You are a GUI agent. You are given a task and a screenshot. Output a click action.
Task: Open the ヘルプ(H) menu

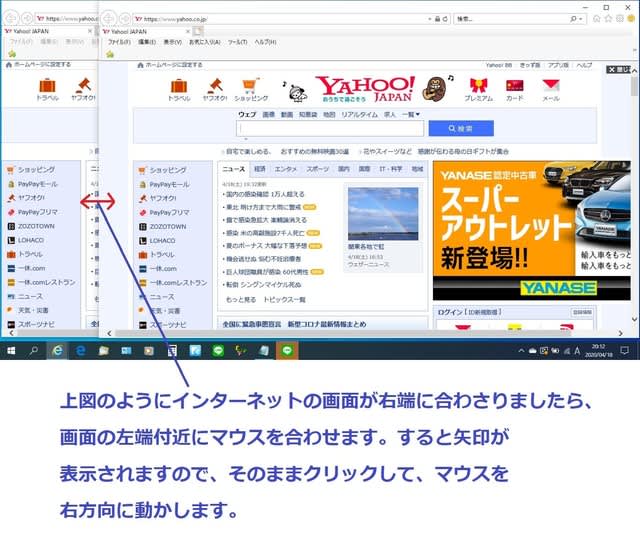(x=264, y=42)
